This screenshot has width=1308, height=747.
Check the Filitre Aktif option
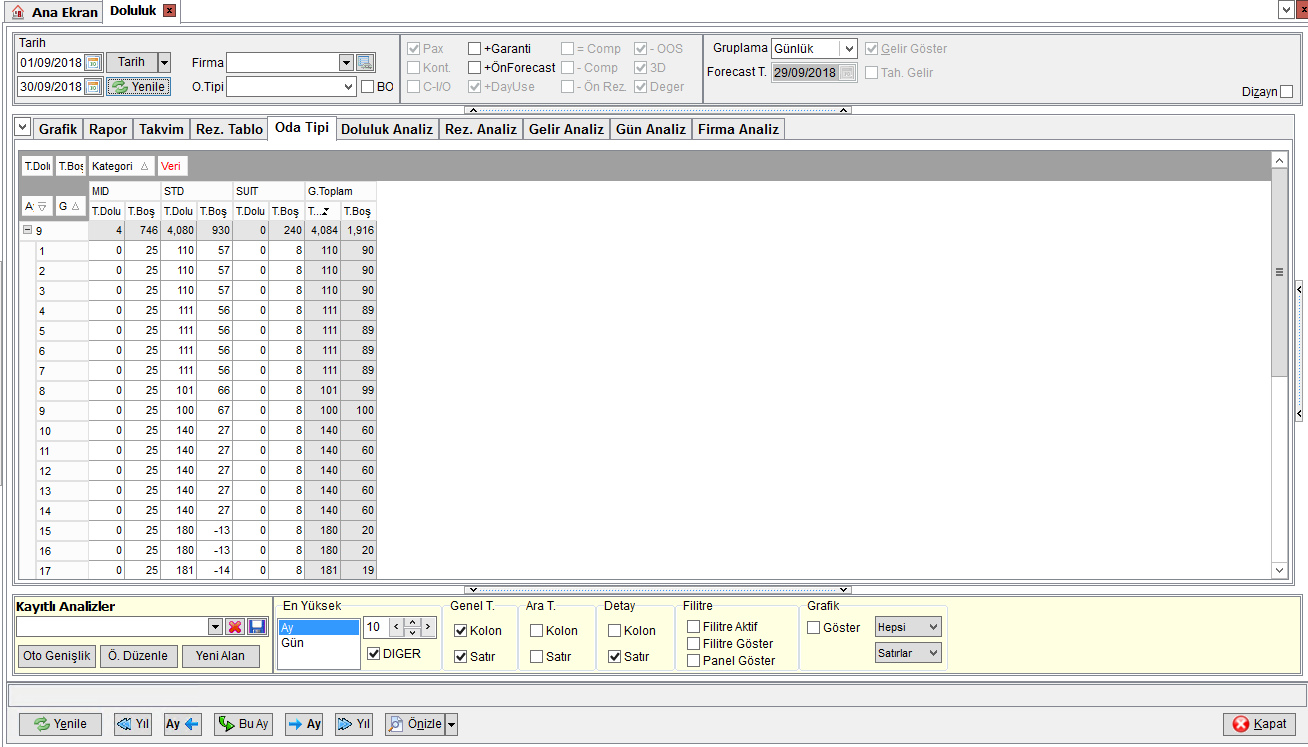tap(693, 626)
